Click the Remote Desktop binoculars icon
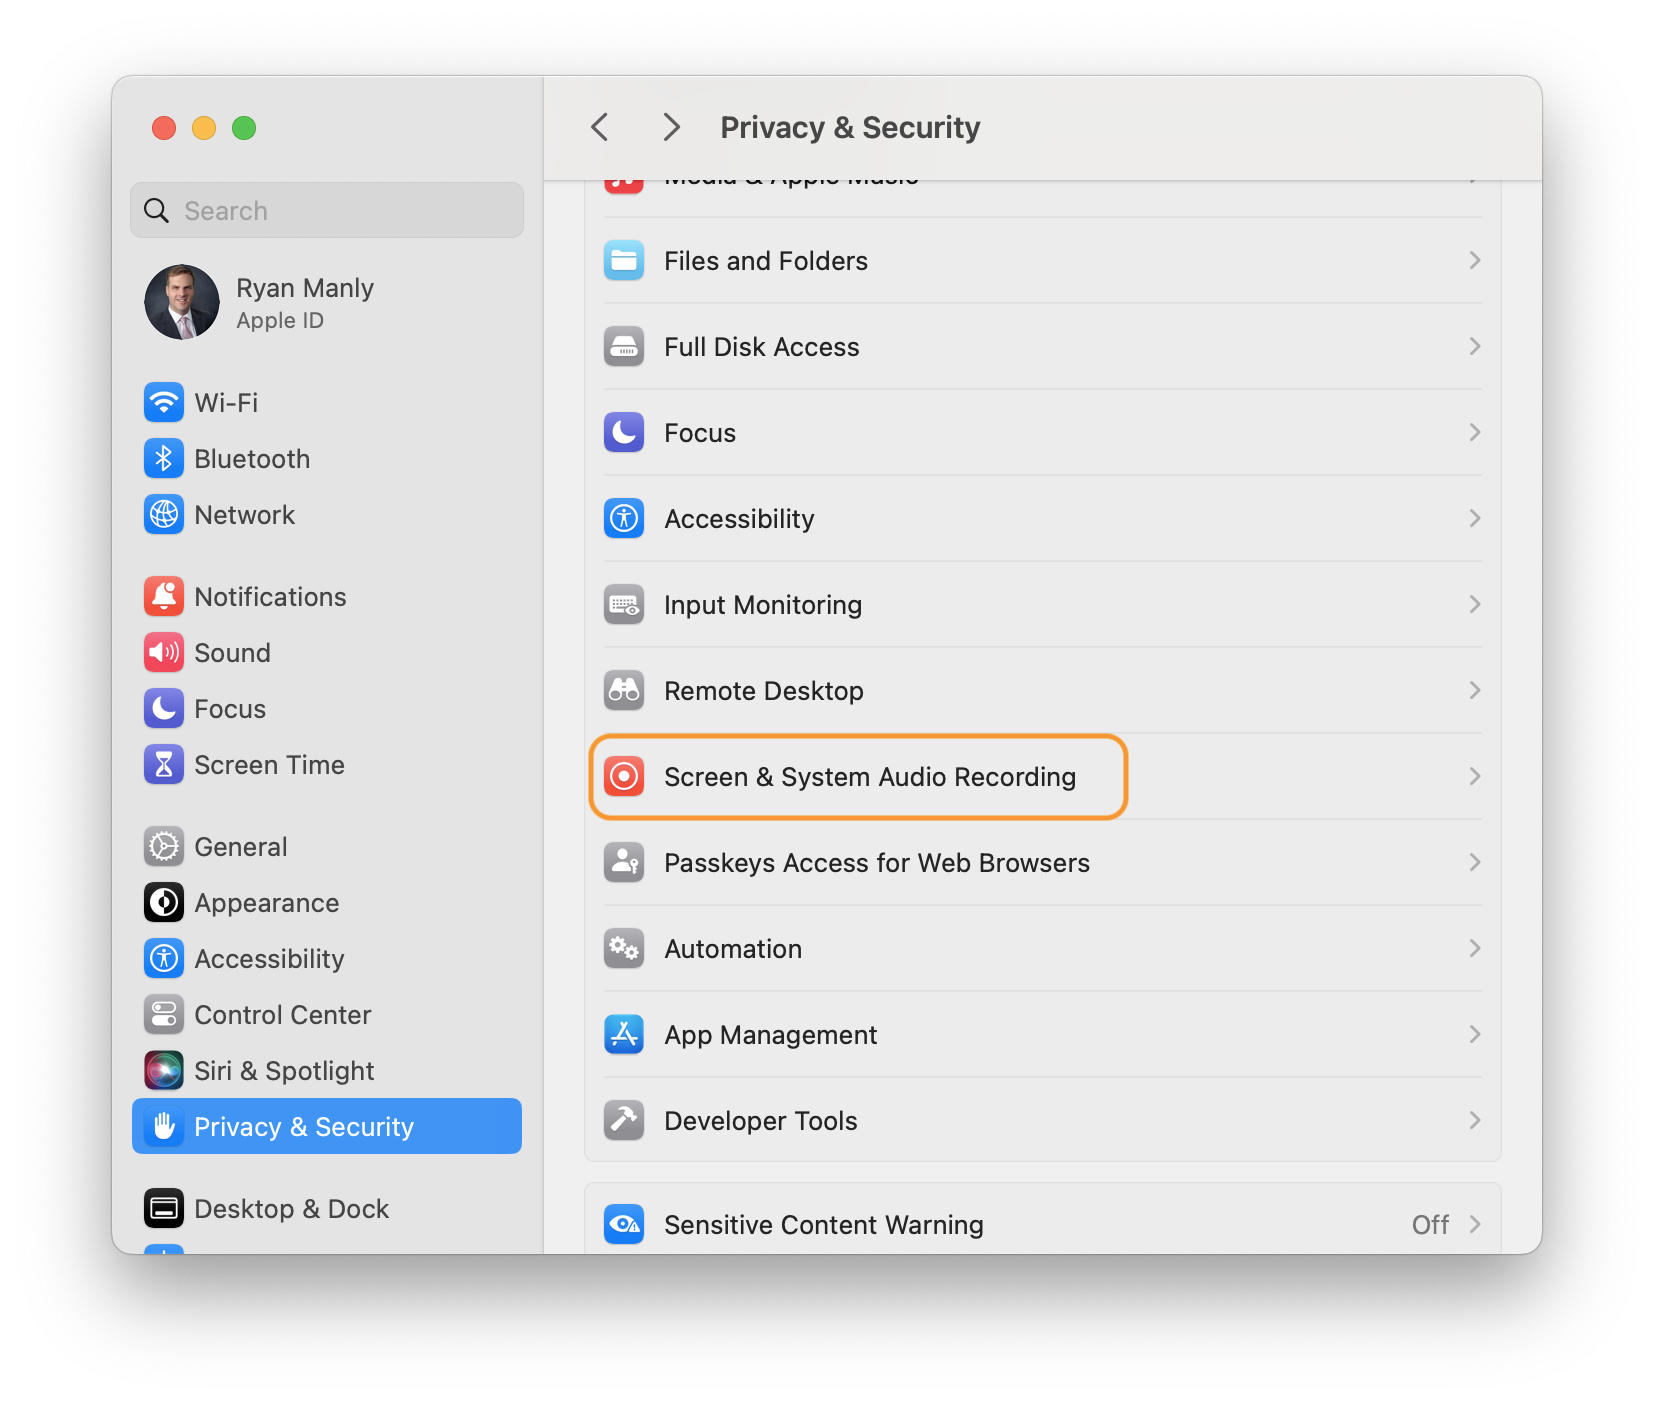 (x=624, y=691)
